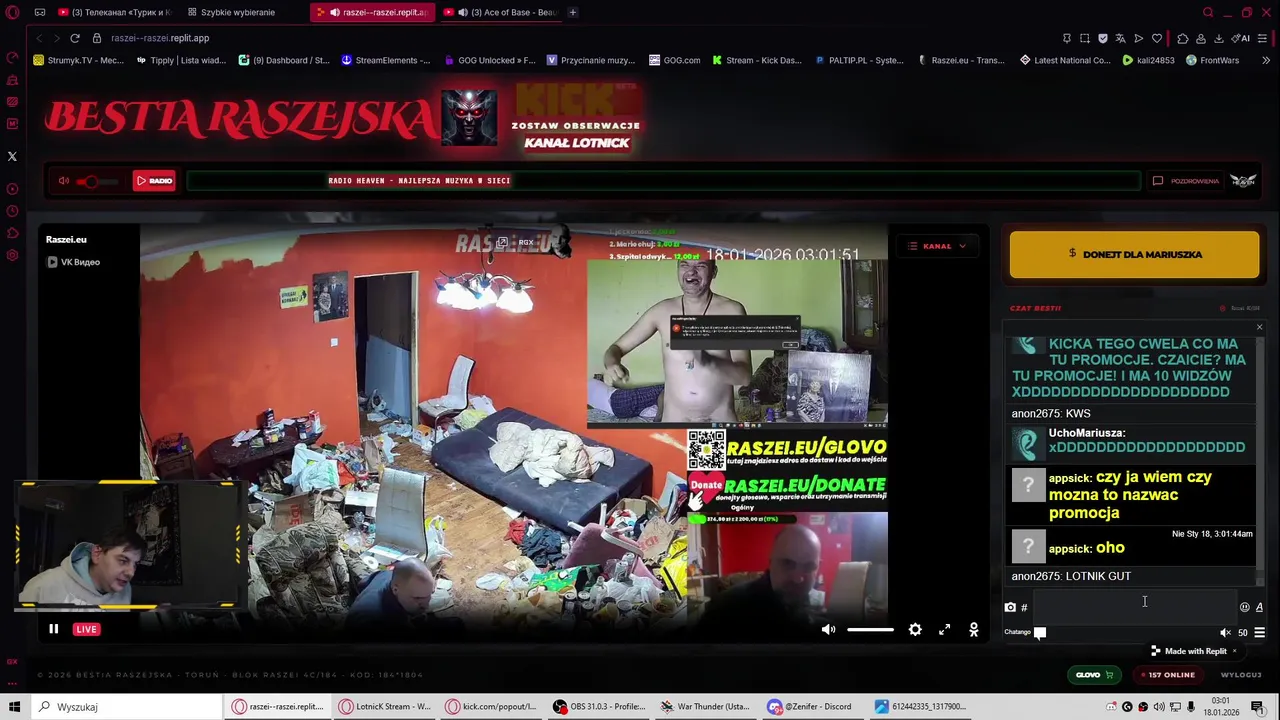Open POZDROWIENIA greetings link

click(1186, 181)
